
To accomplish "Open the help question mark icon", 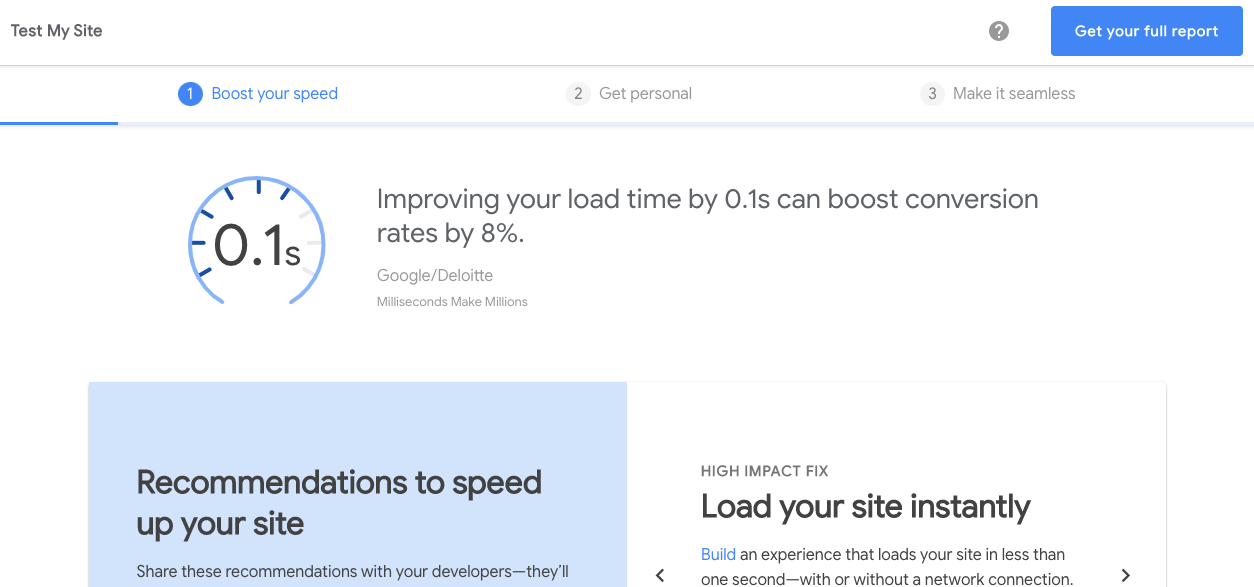I will (x=998, y=31).
